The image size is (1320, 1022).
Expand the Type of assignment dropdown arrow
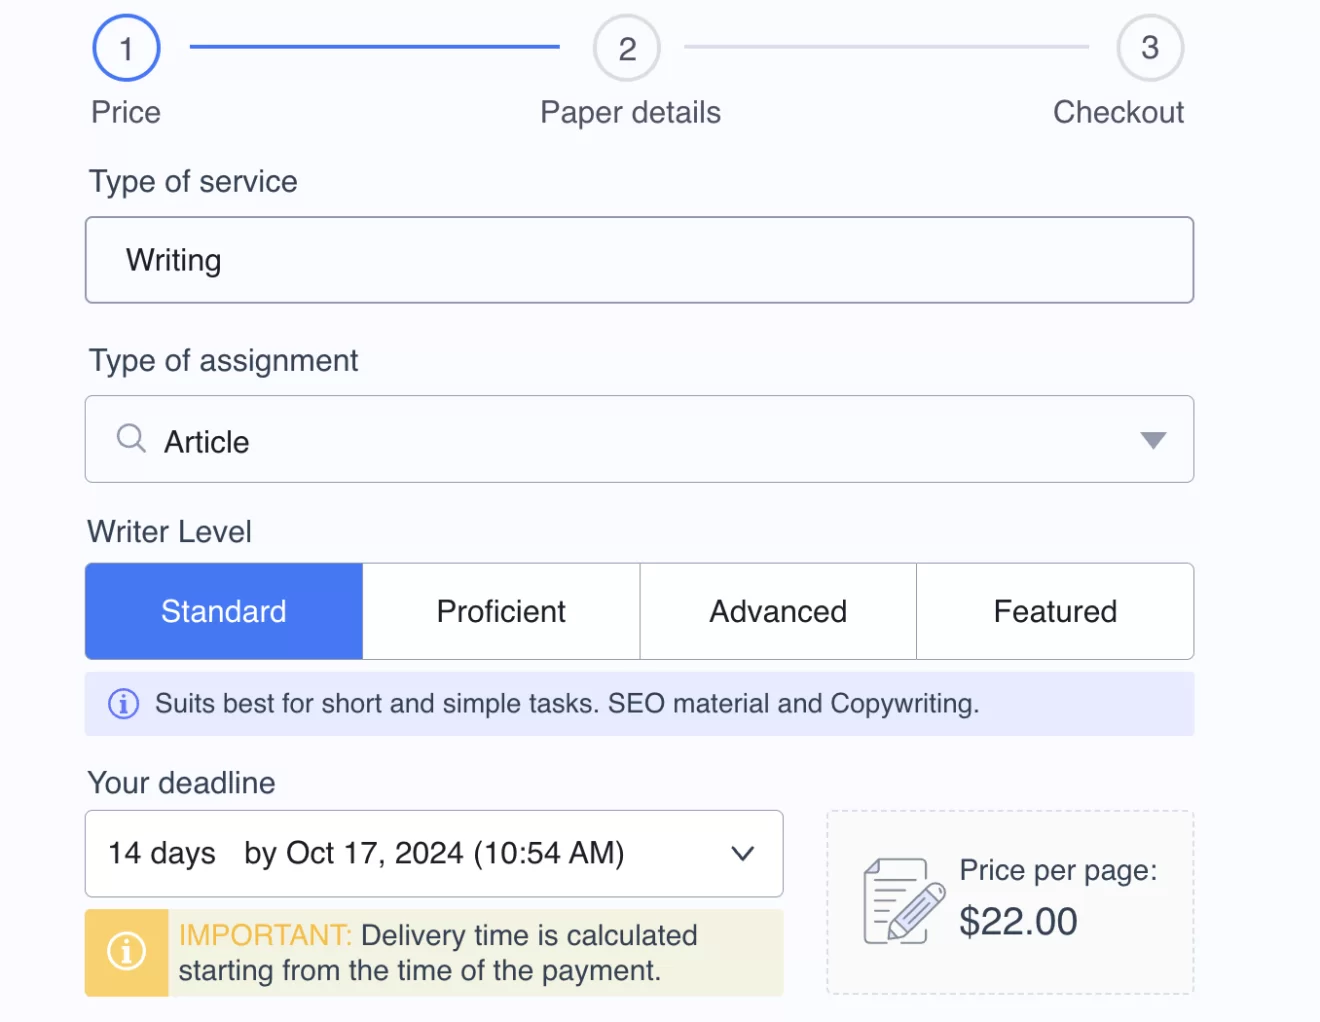pyautogui.click(x=1153, y=440)
